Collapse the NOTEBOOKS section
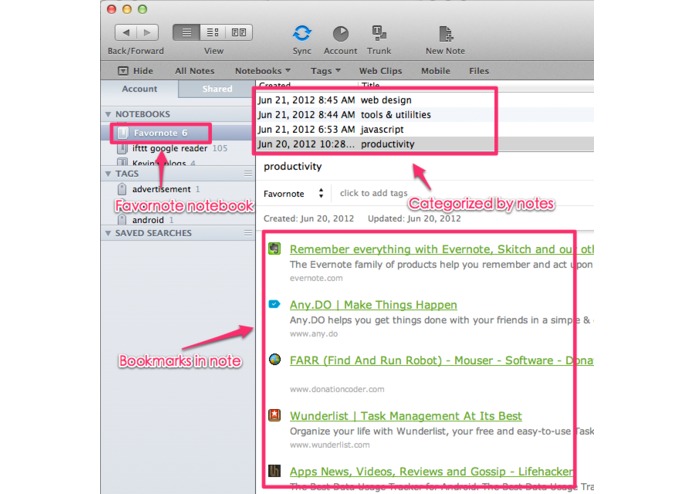The width and height of the screenshot is (695, 494). 108,114
